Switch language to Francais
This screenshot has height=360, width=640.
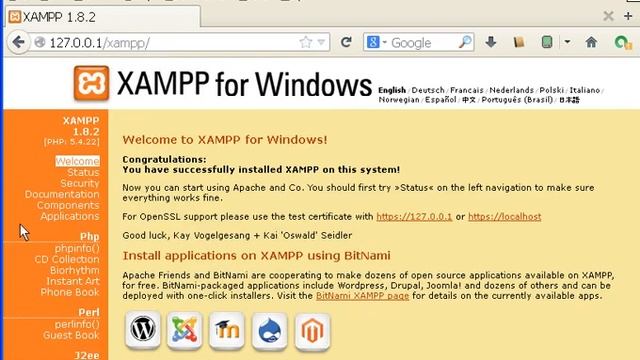tap(467, 90)
